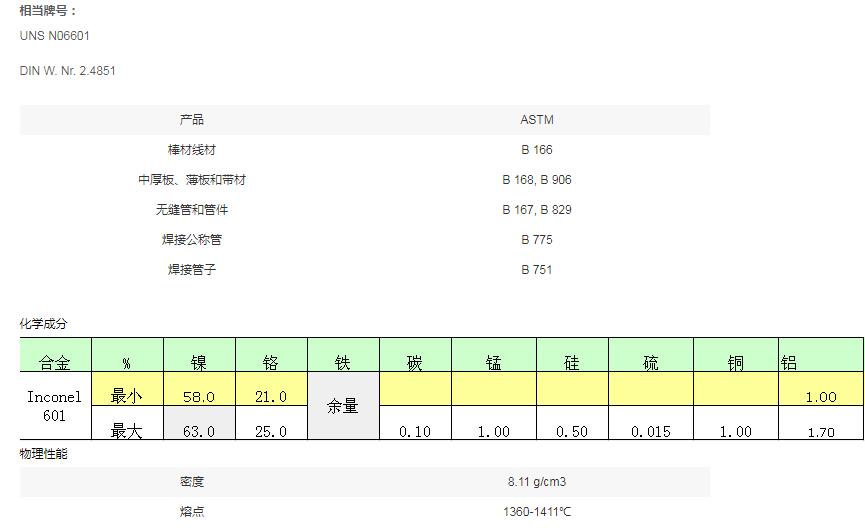
Task: Click the 焊接管子 row label
Action: tap(192, 269)
